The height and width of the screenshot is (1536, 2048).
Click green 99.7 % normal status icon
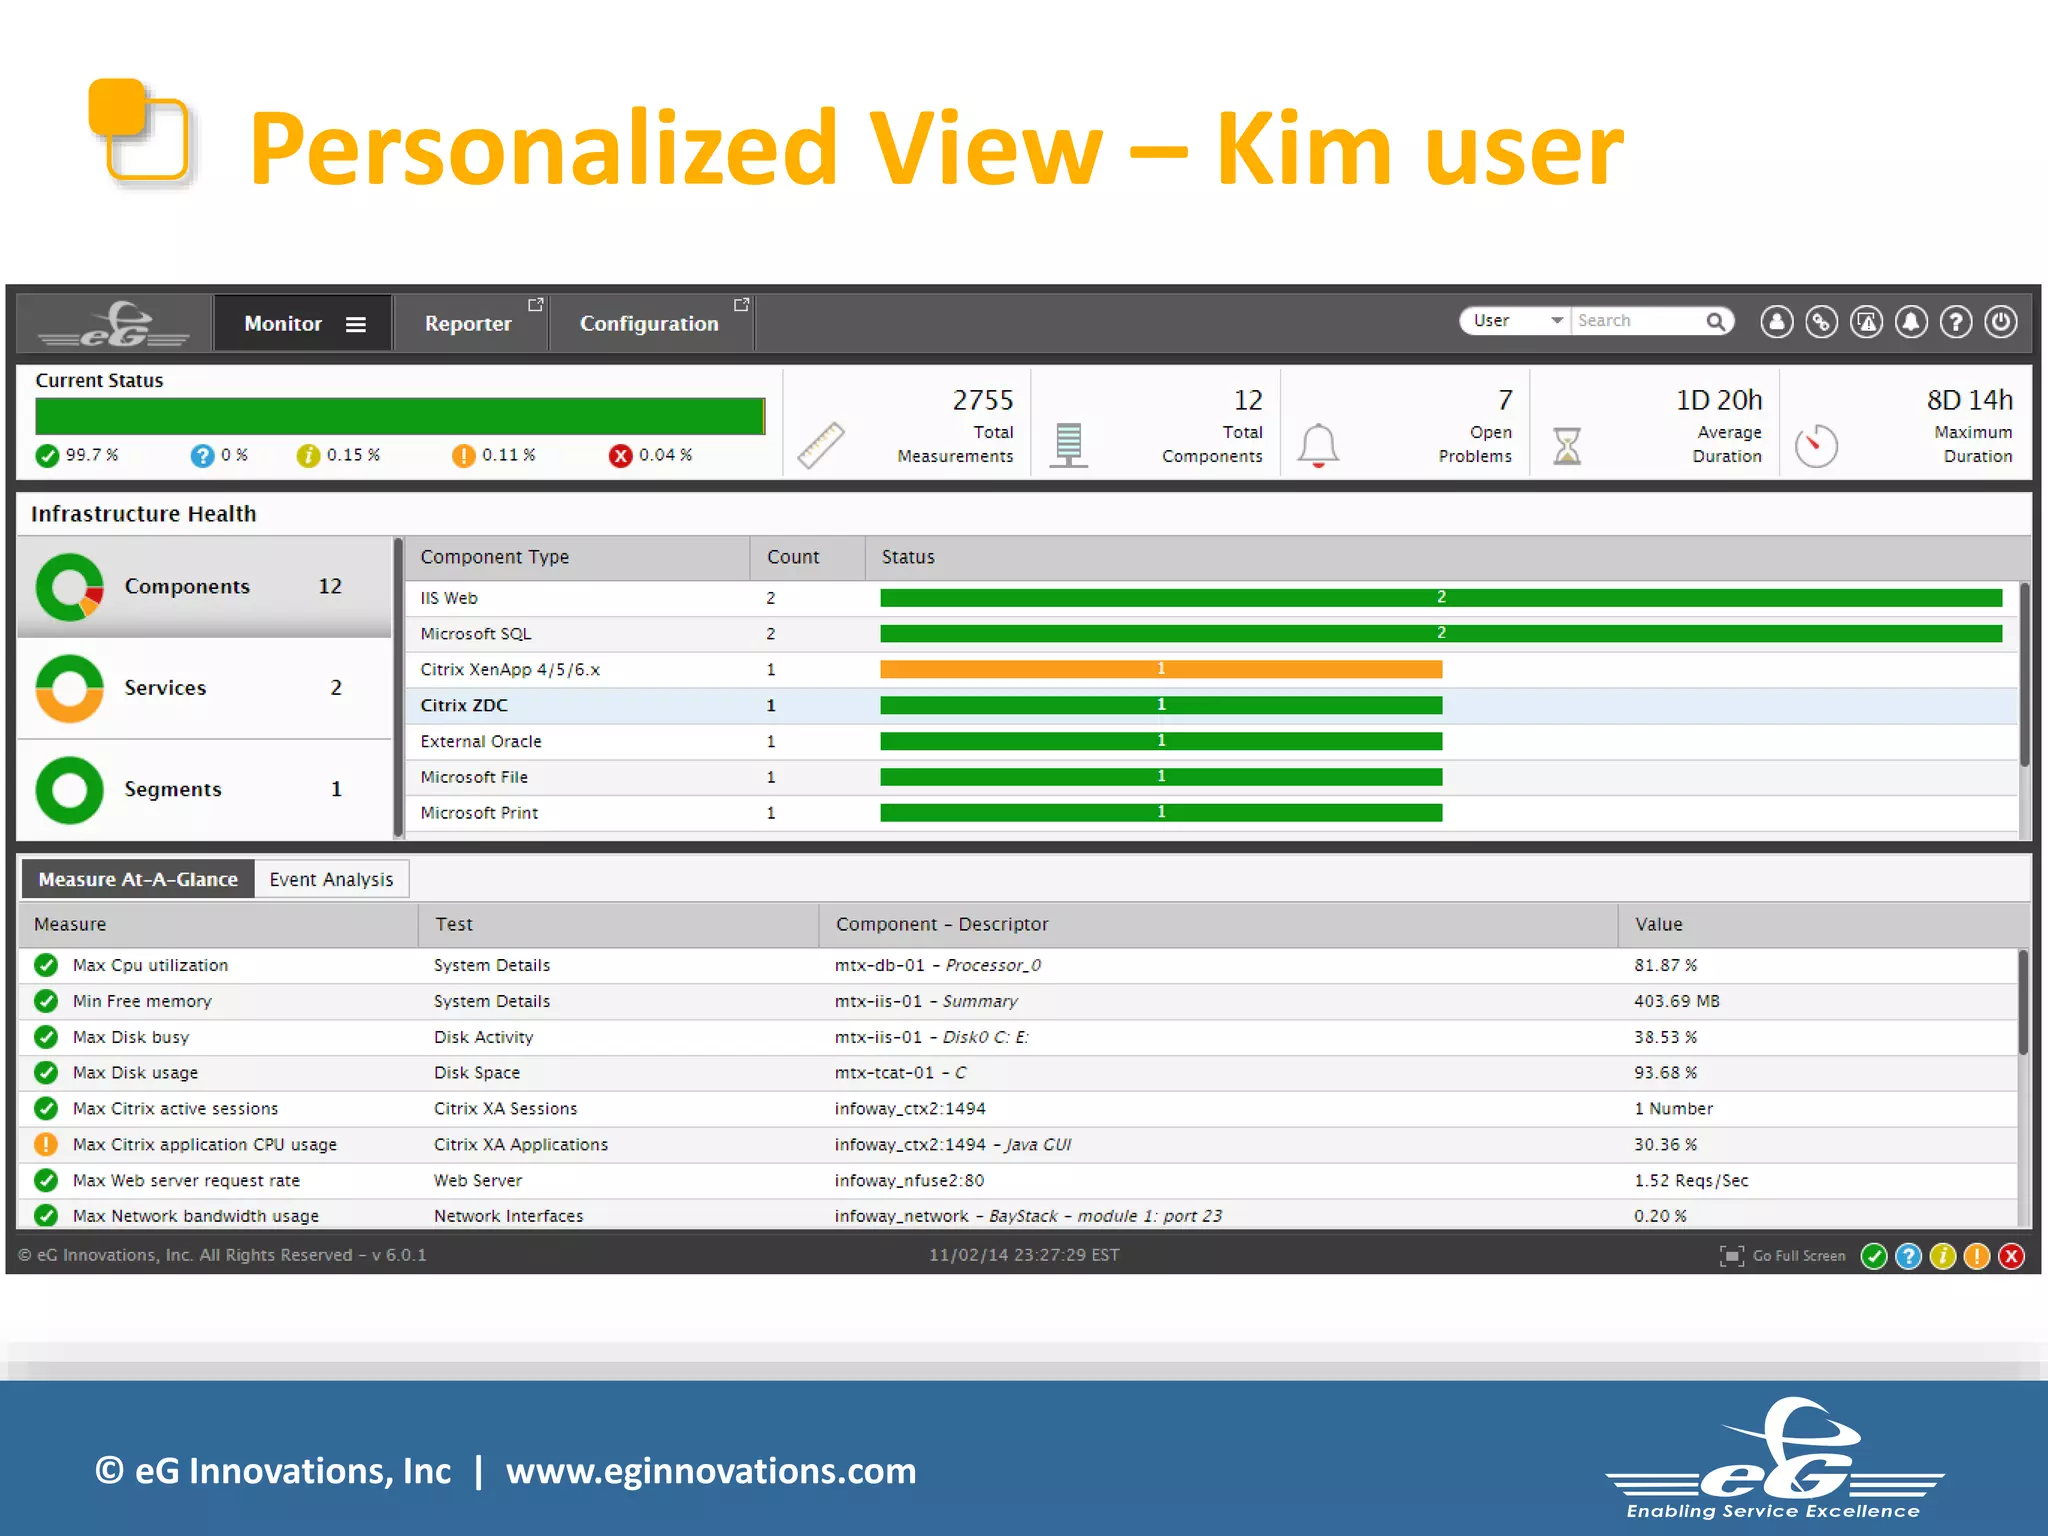point(47,456)
